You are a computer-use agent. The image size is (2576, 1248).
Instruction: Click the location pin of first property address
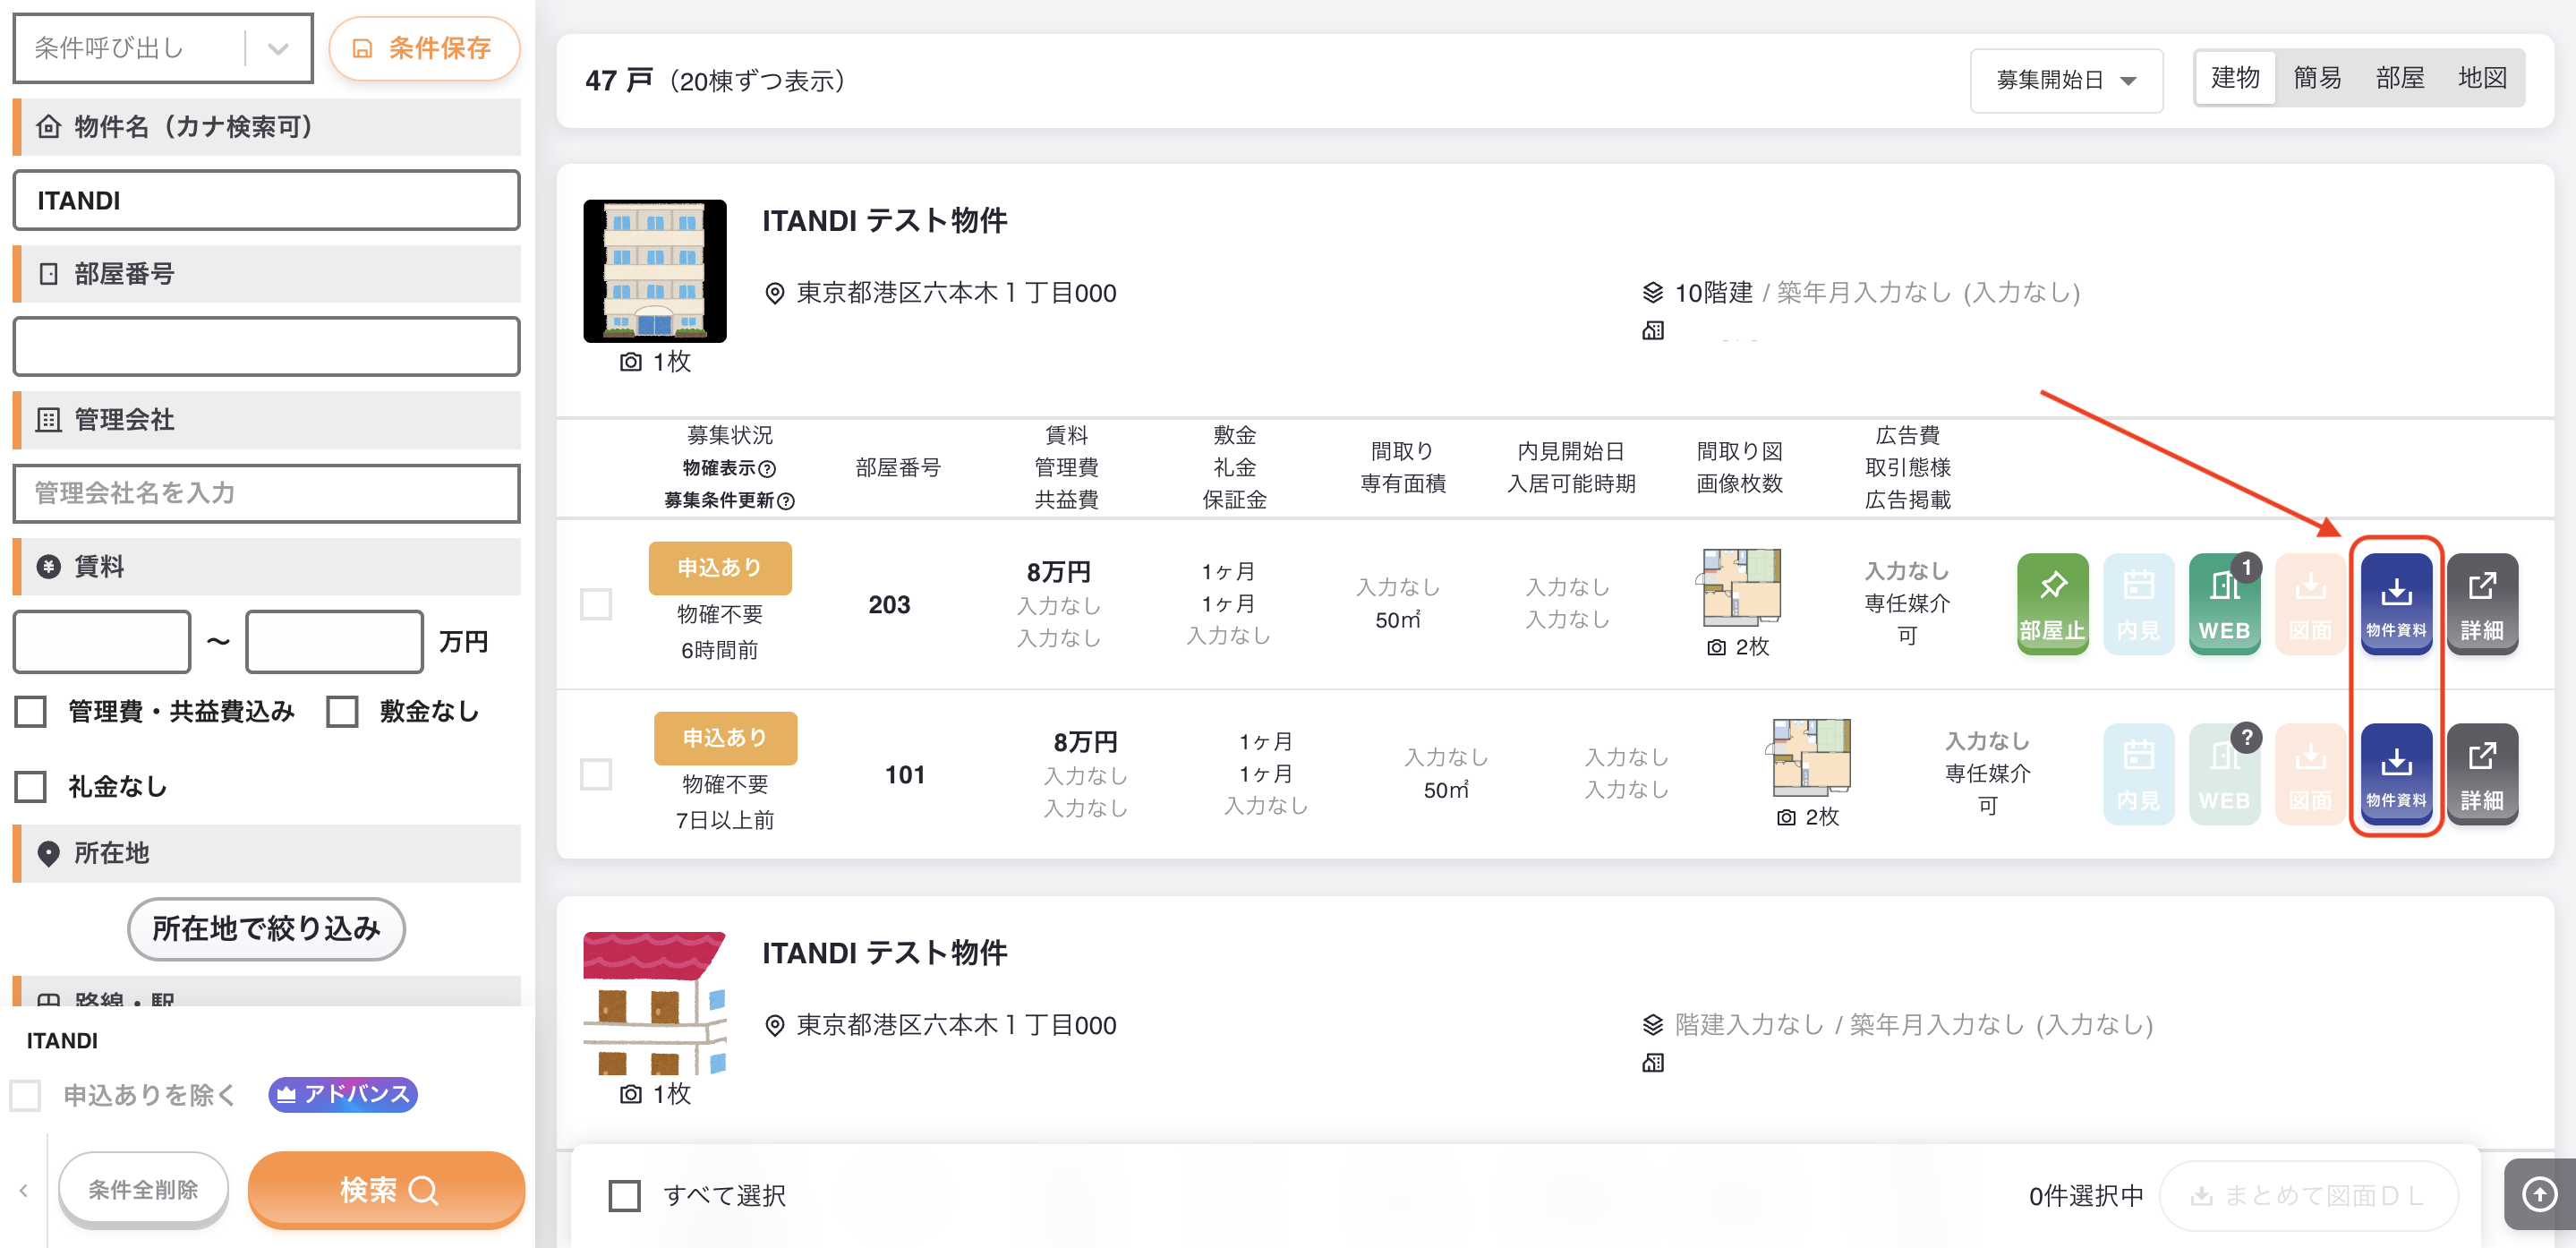774,293
